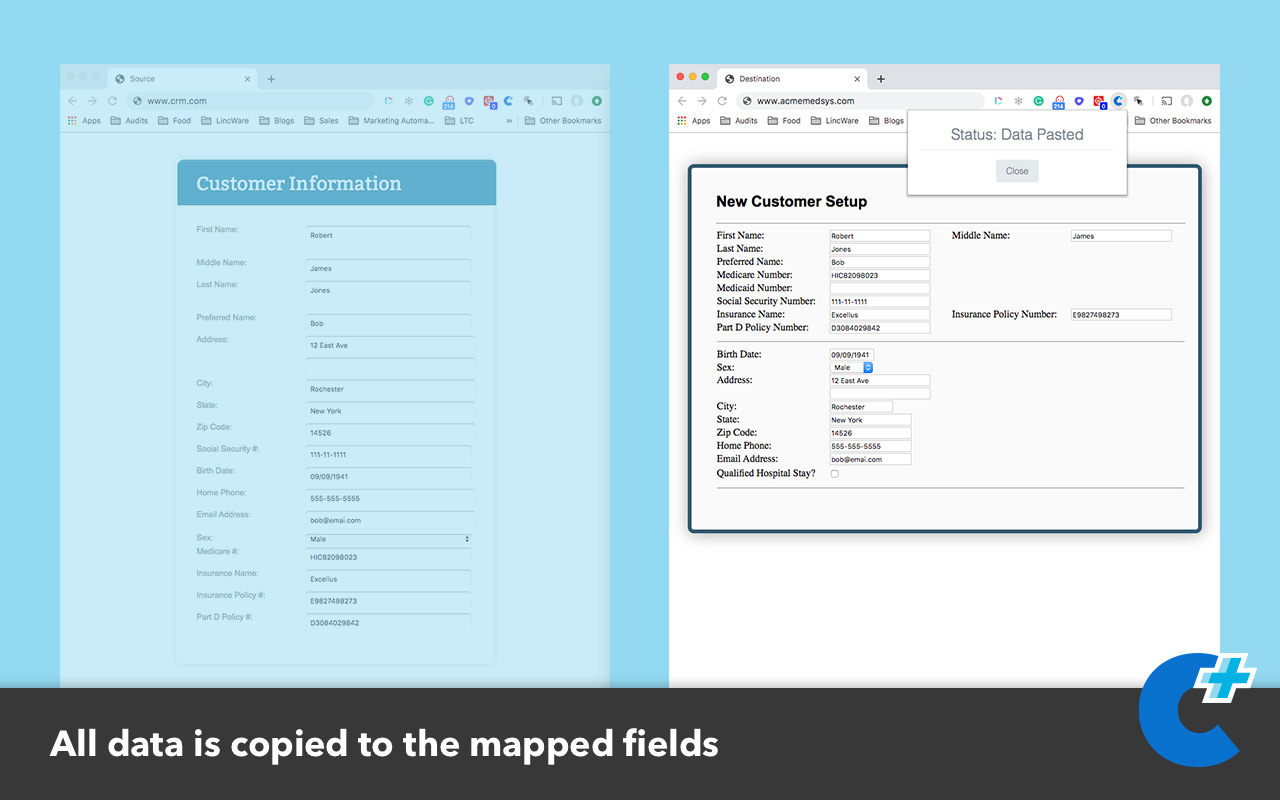Click the blue shield extension icon in Destination window
The height and width of the screenshot is (800, 1280).
1079,101
